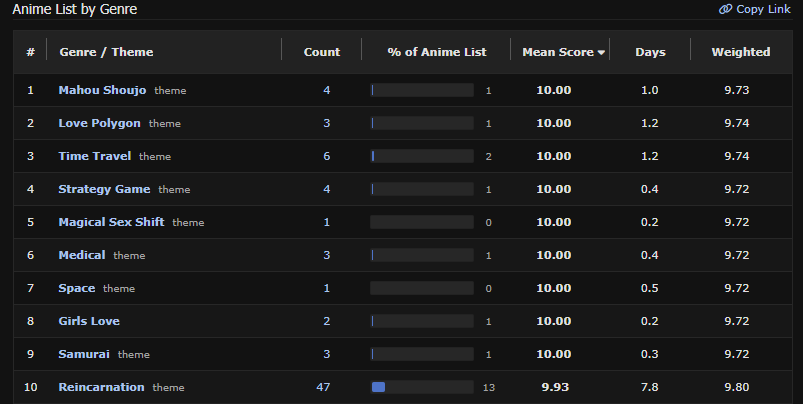Sort table by Weighted column
The width and height of the screenshot is (803, 404).
point(740,52)
